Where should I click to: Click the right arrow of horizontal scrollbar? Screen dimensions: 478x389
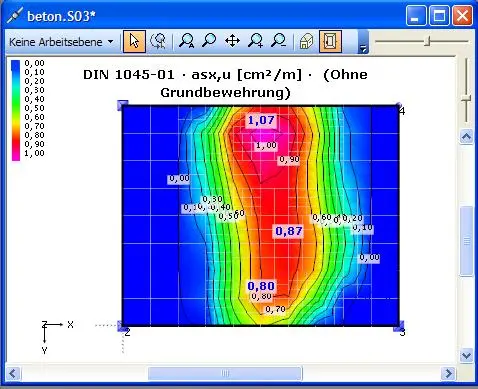[448, 373]
